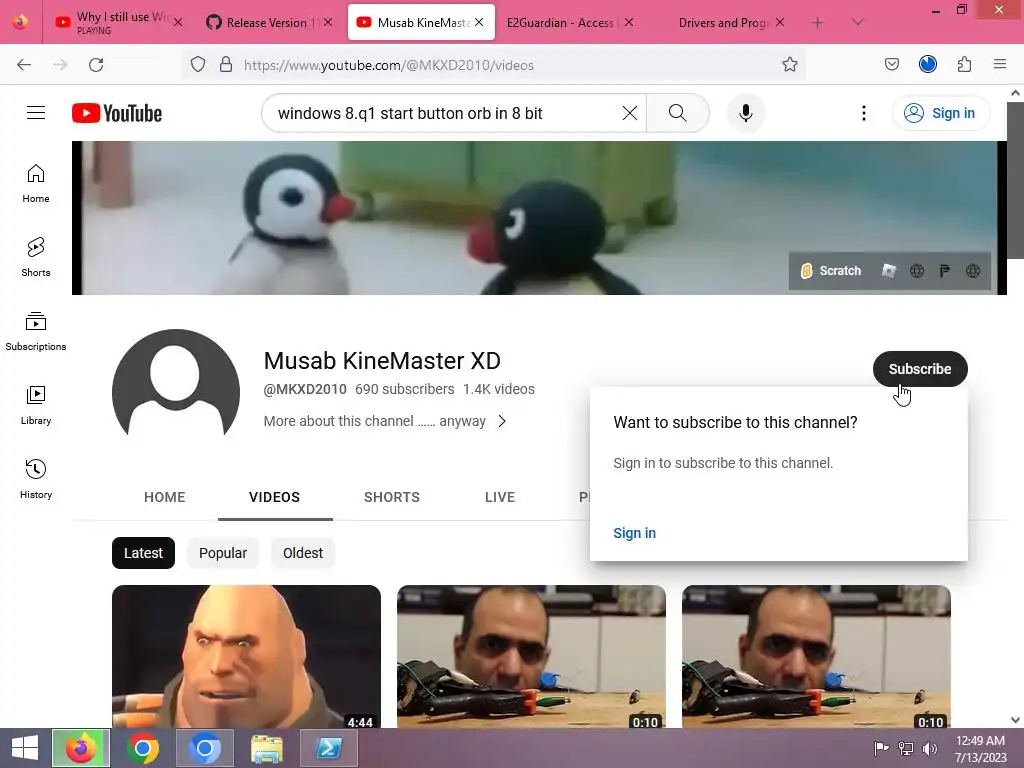Open YouTube settings three-dot menu
This screenshot has width=1024, height=768.
(x=863, y=113)
